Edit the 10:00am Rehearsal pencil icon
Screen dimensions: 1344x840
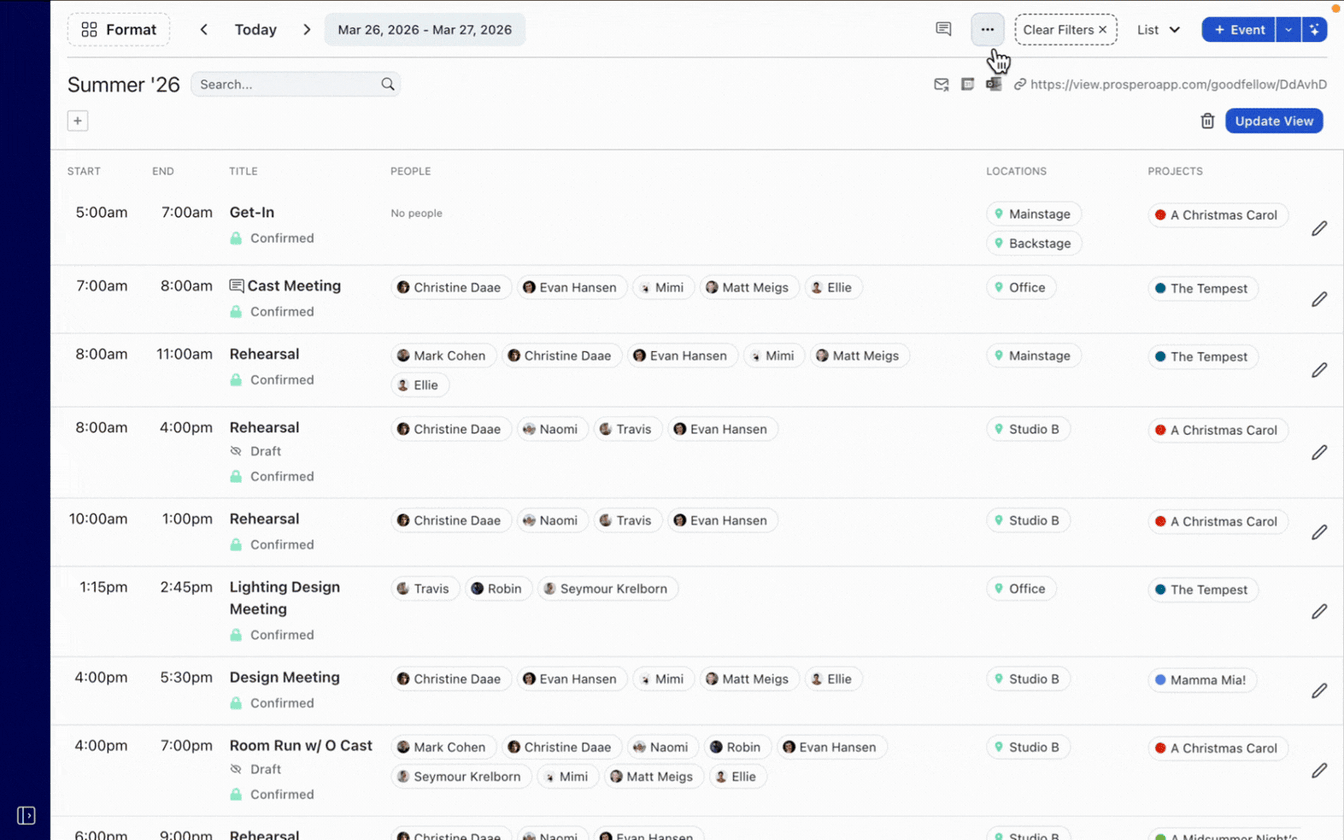[x=1319, y=532]
